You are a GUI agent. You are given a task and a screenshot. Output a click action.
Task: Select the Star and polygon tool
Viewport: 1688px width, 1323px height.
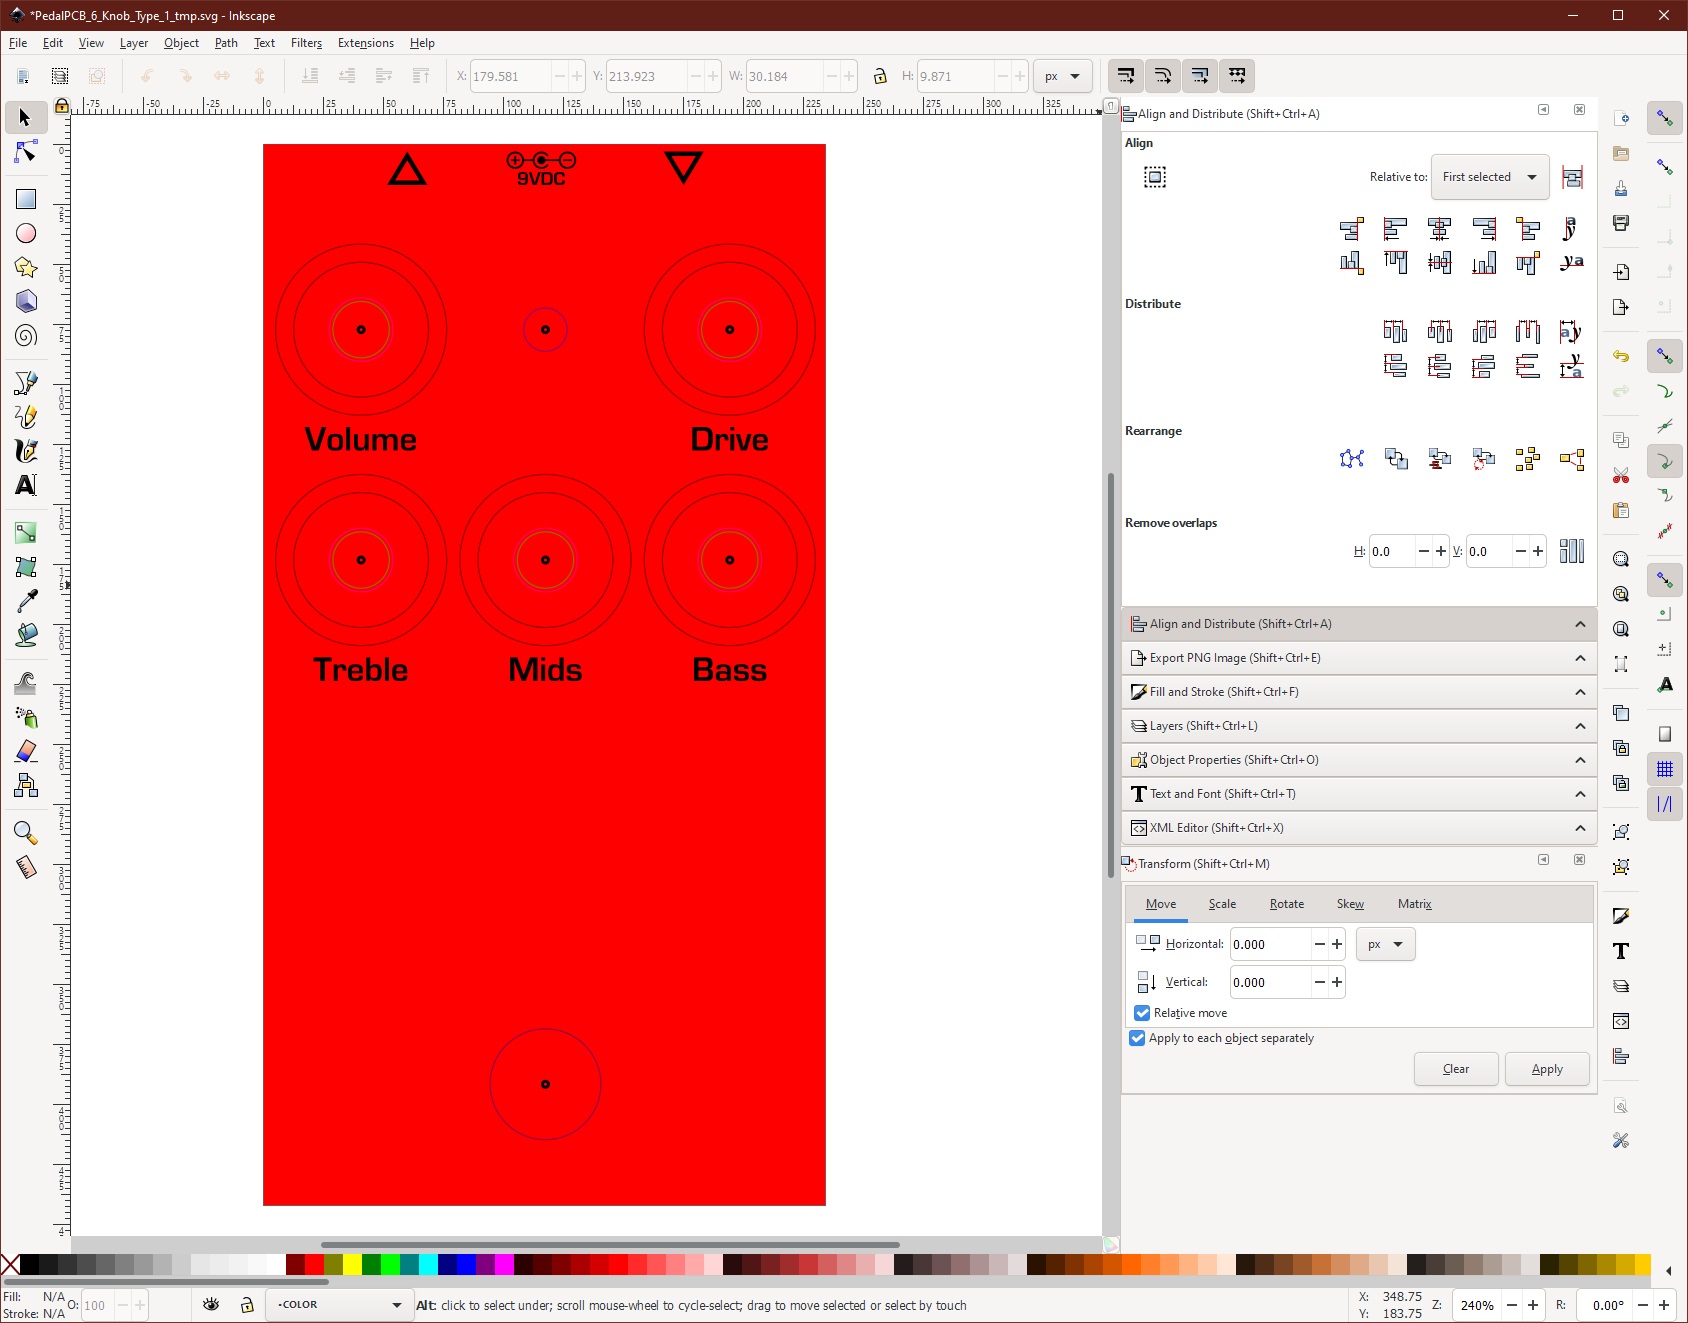pyautogui.click(x=26, y=268)
